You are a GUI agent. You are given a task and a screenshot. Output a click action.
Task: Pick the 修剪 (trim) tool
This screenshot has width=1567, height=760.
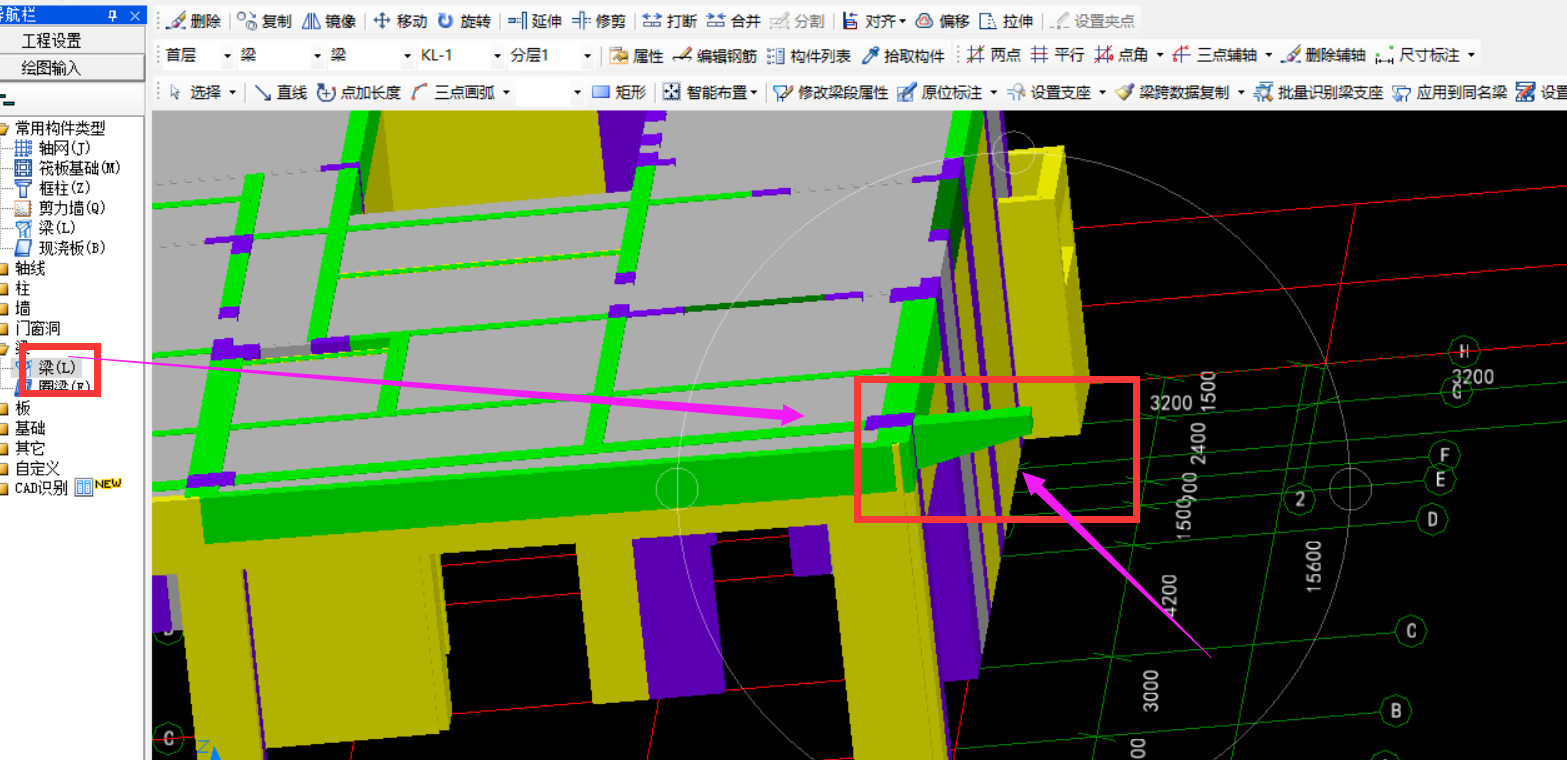(x=598, y=21)
